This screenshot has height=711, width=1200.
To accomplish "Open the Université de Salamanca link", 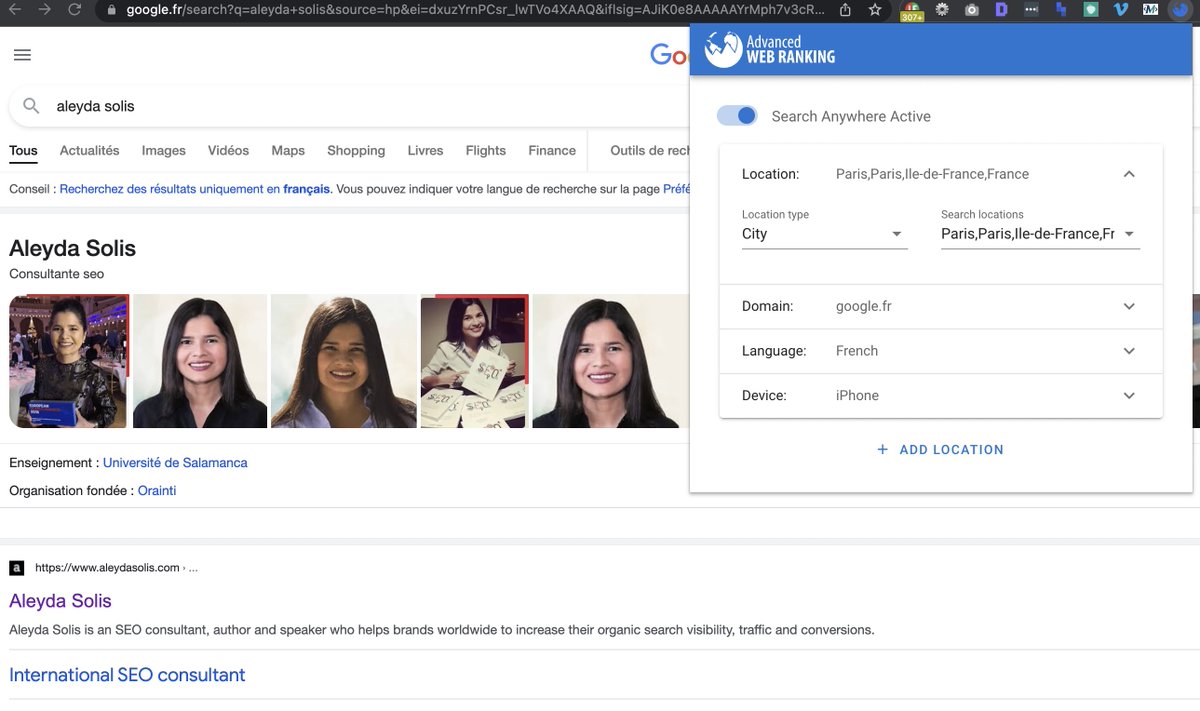I will [175, 463].
